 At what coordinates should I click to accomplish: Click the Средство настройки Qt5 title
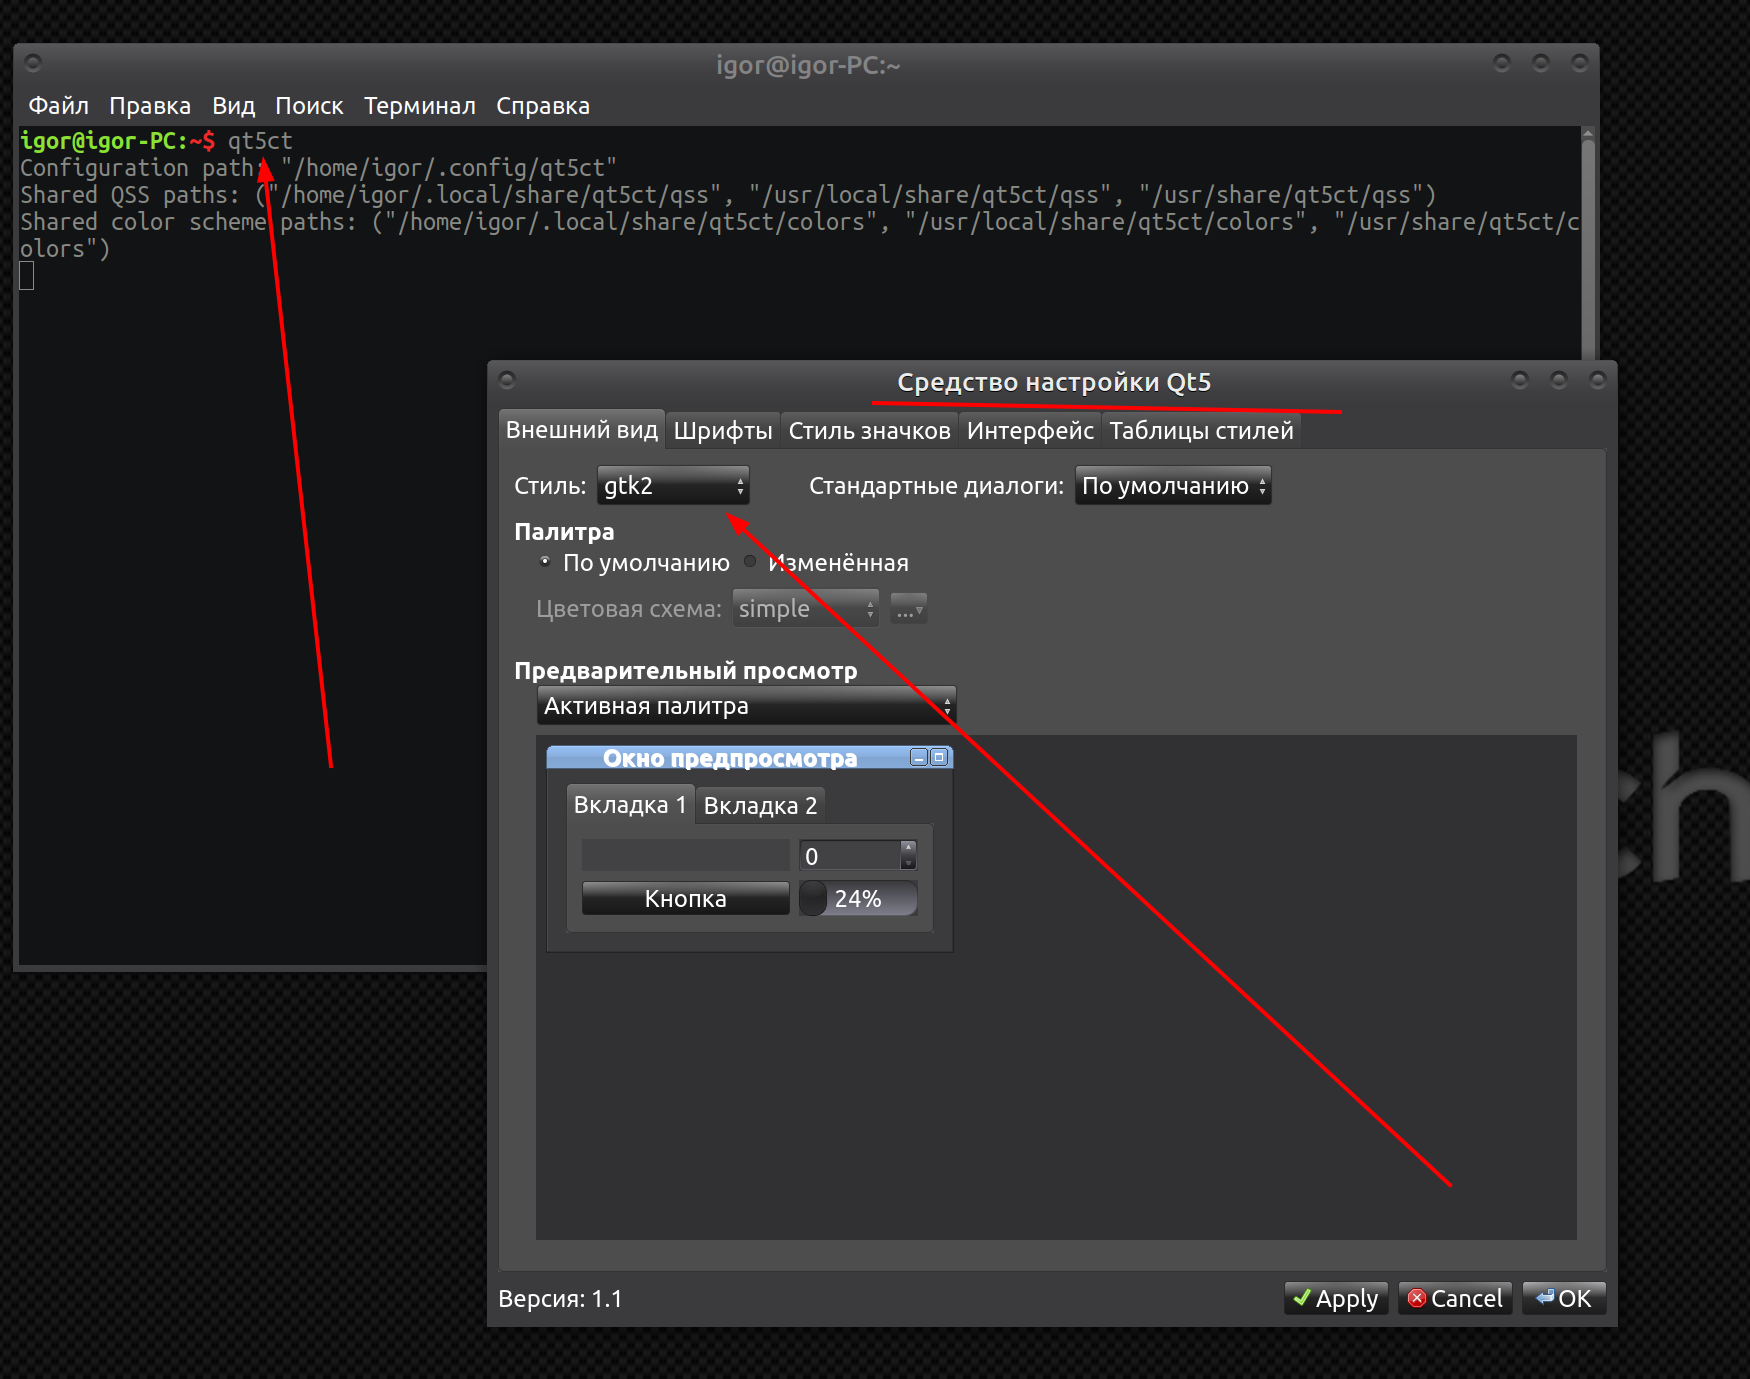click(1054, 382)
